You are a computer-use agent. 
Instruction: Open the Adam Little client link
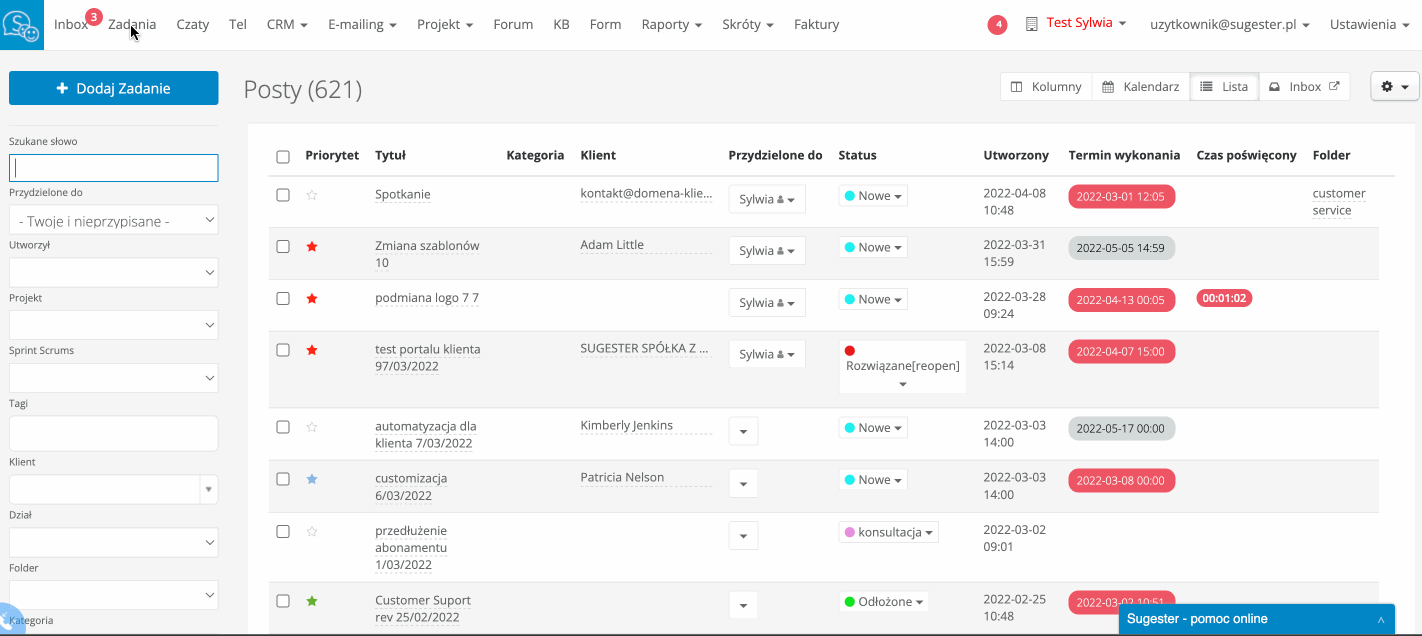click(x=612, y=245)
